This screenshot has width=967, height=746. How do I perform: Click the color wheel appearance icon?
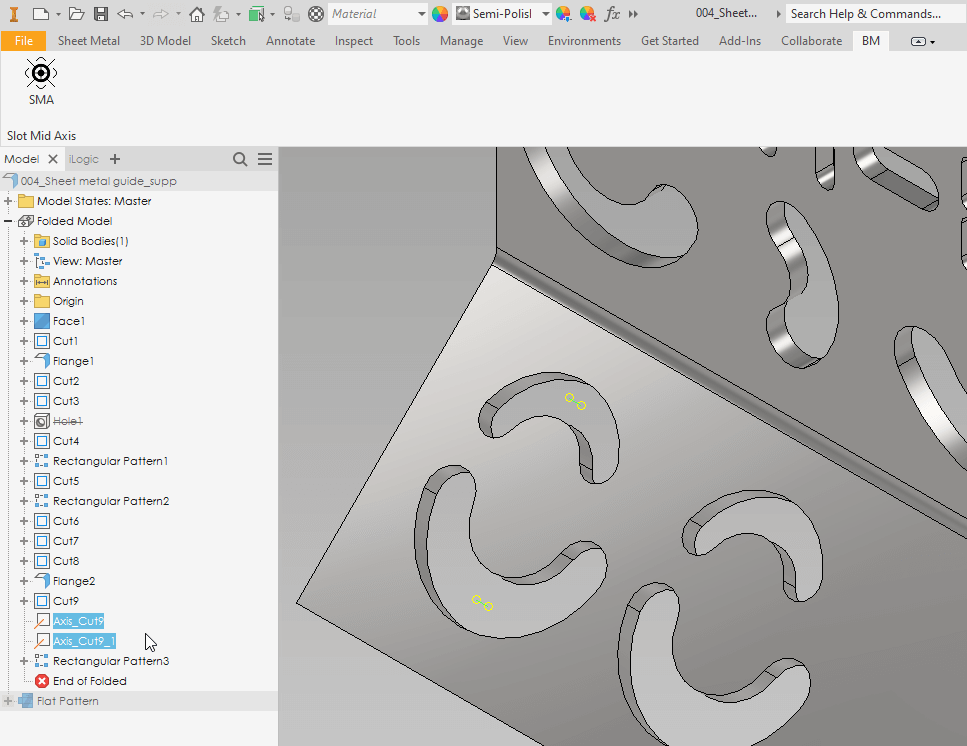point(439,14)
